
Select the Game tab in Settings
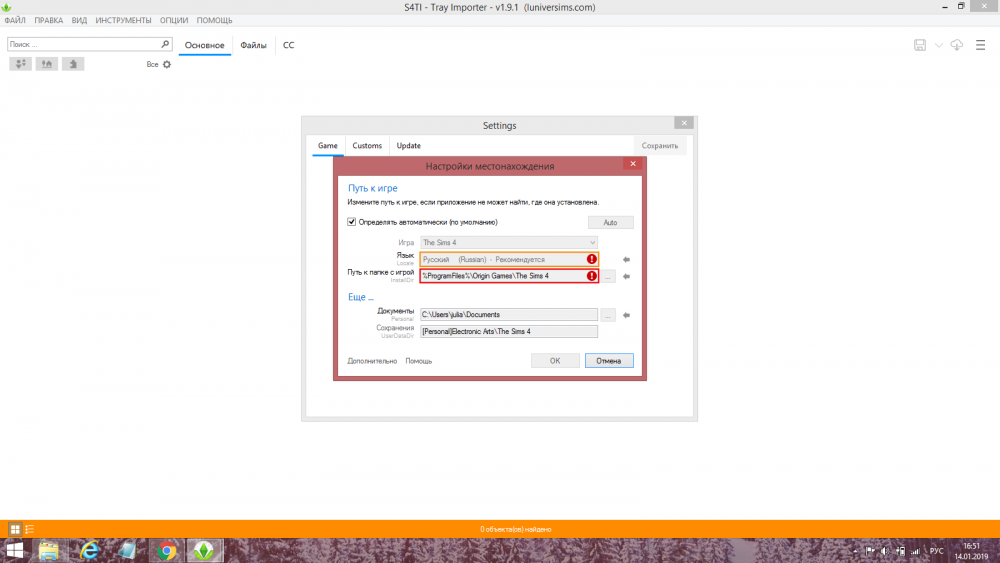[x=328, y=145]
